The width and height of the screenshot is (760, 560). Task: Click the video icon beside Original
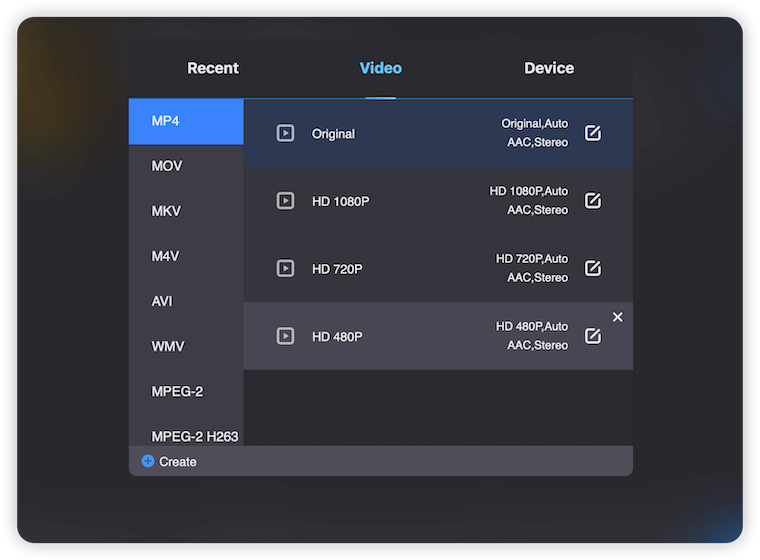(x=285, y=133)
